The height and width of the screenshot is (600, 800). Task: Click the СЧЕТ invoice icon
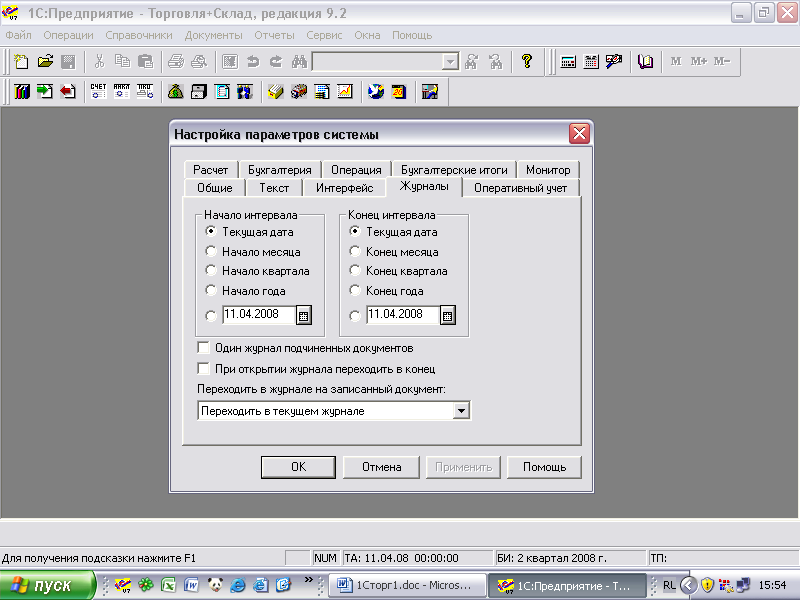point(98,91)
